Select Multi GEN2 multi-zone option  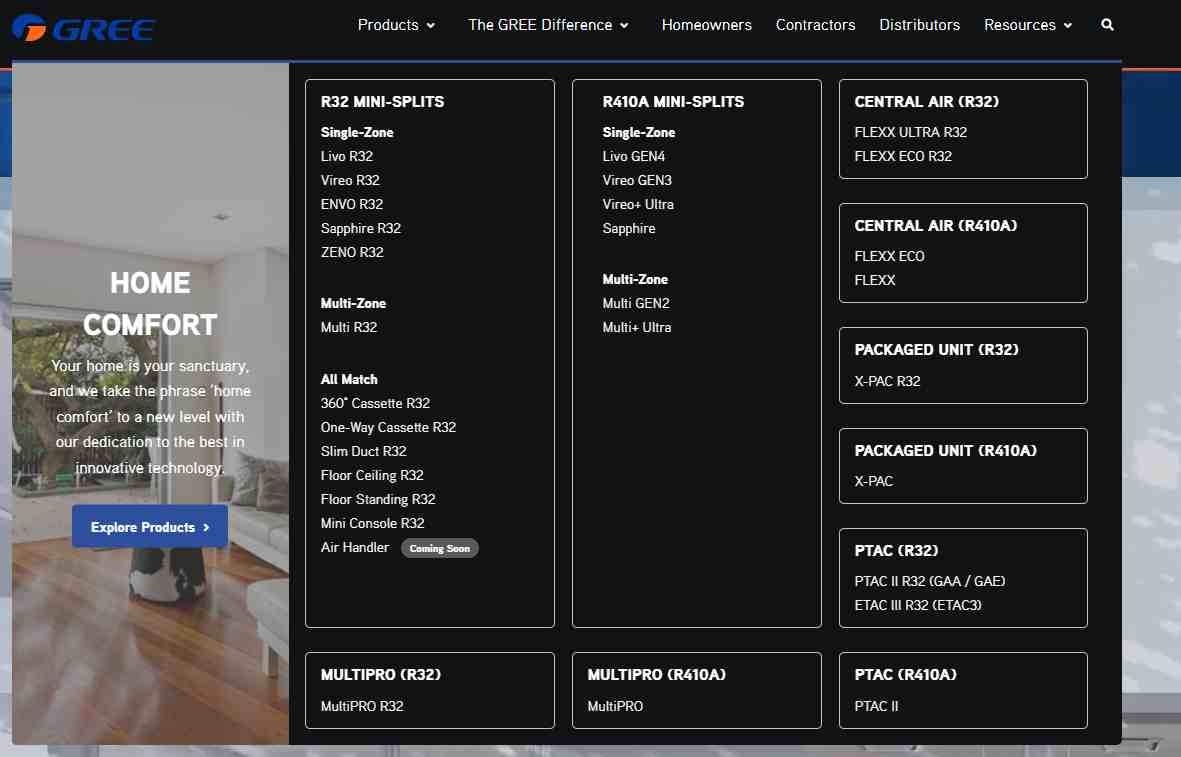click(x=636, y=303)
